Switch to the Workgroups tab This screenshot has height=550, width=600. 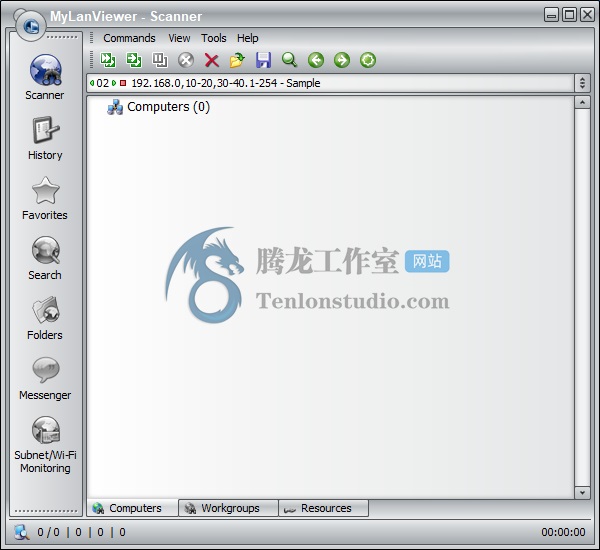tap(228, 508)
